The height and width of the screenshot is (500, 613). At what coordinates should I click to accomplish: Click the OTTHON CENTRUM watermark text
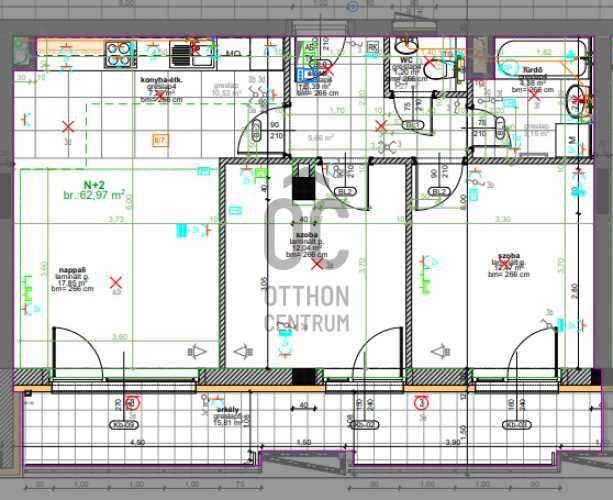point(307,308)
